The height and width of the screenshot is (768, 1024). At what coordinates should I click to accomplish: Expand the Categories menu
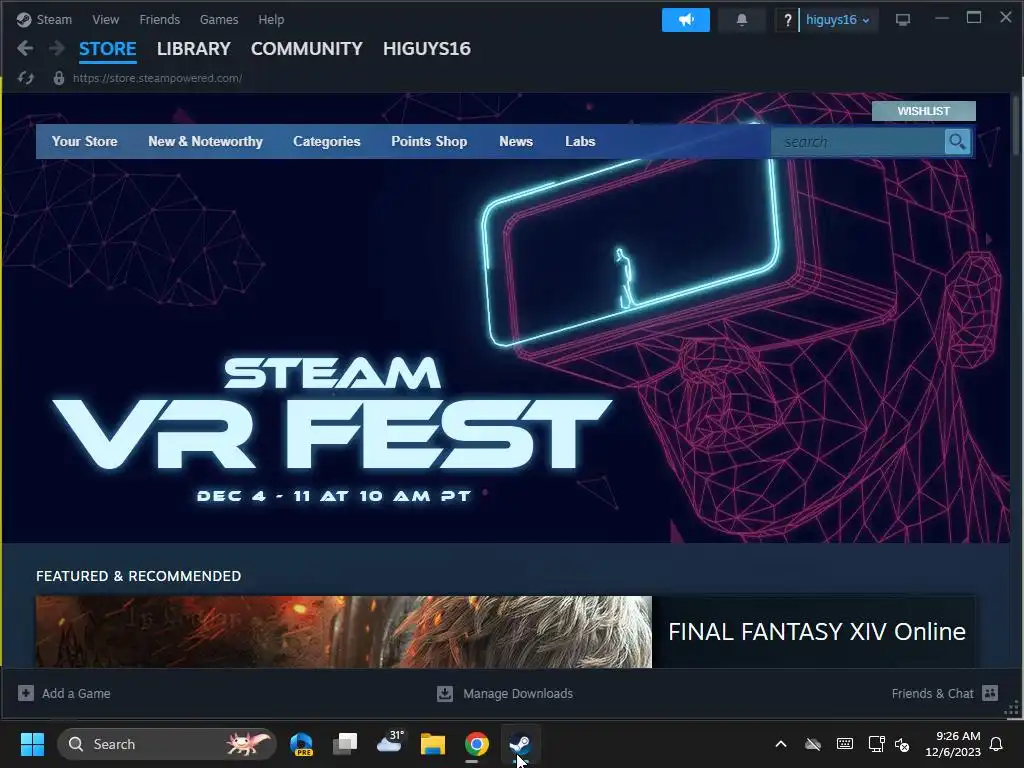coord(327,142)
